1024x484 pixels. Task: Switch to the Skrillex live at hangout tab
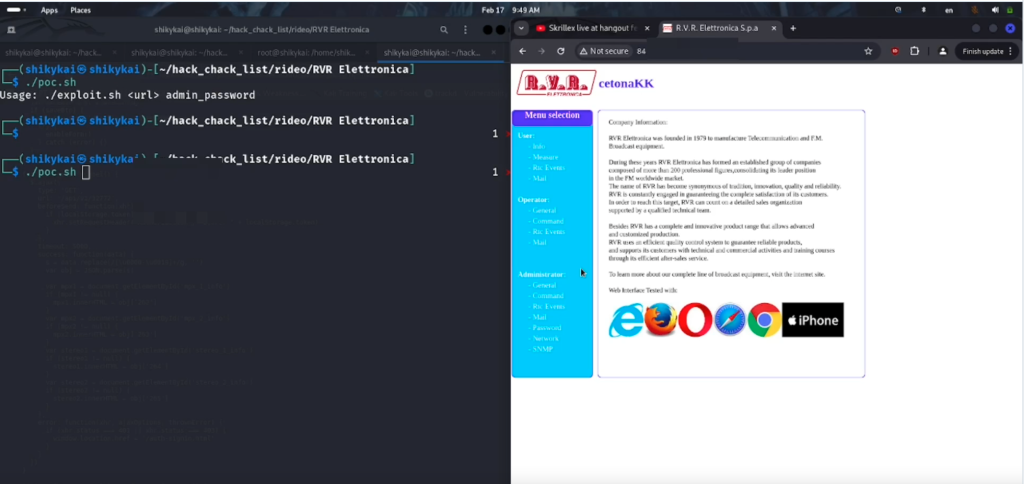(x=591, y=29)
